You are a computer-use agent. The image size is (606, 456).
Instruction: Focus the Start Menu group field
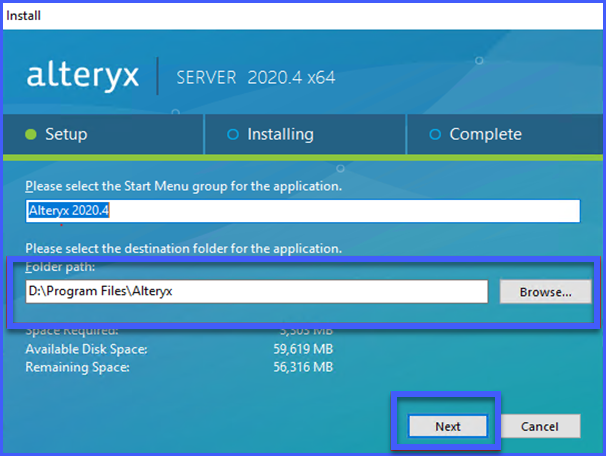(x=303, y=211)
